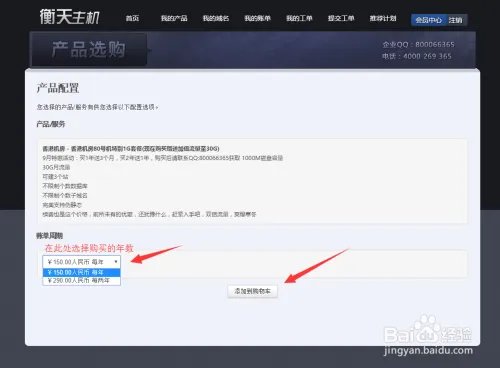Image resolution: width=500 pixels, height=368 pixels.
Task: Open the 首页 home menu item
Action: [132, 18]
